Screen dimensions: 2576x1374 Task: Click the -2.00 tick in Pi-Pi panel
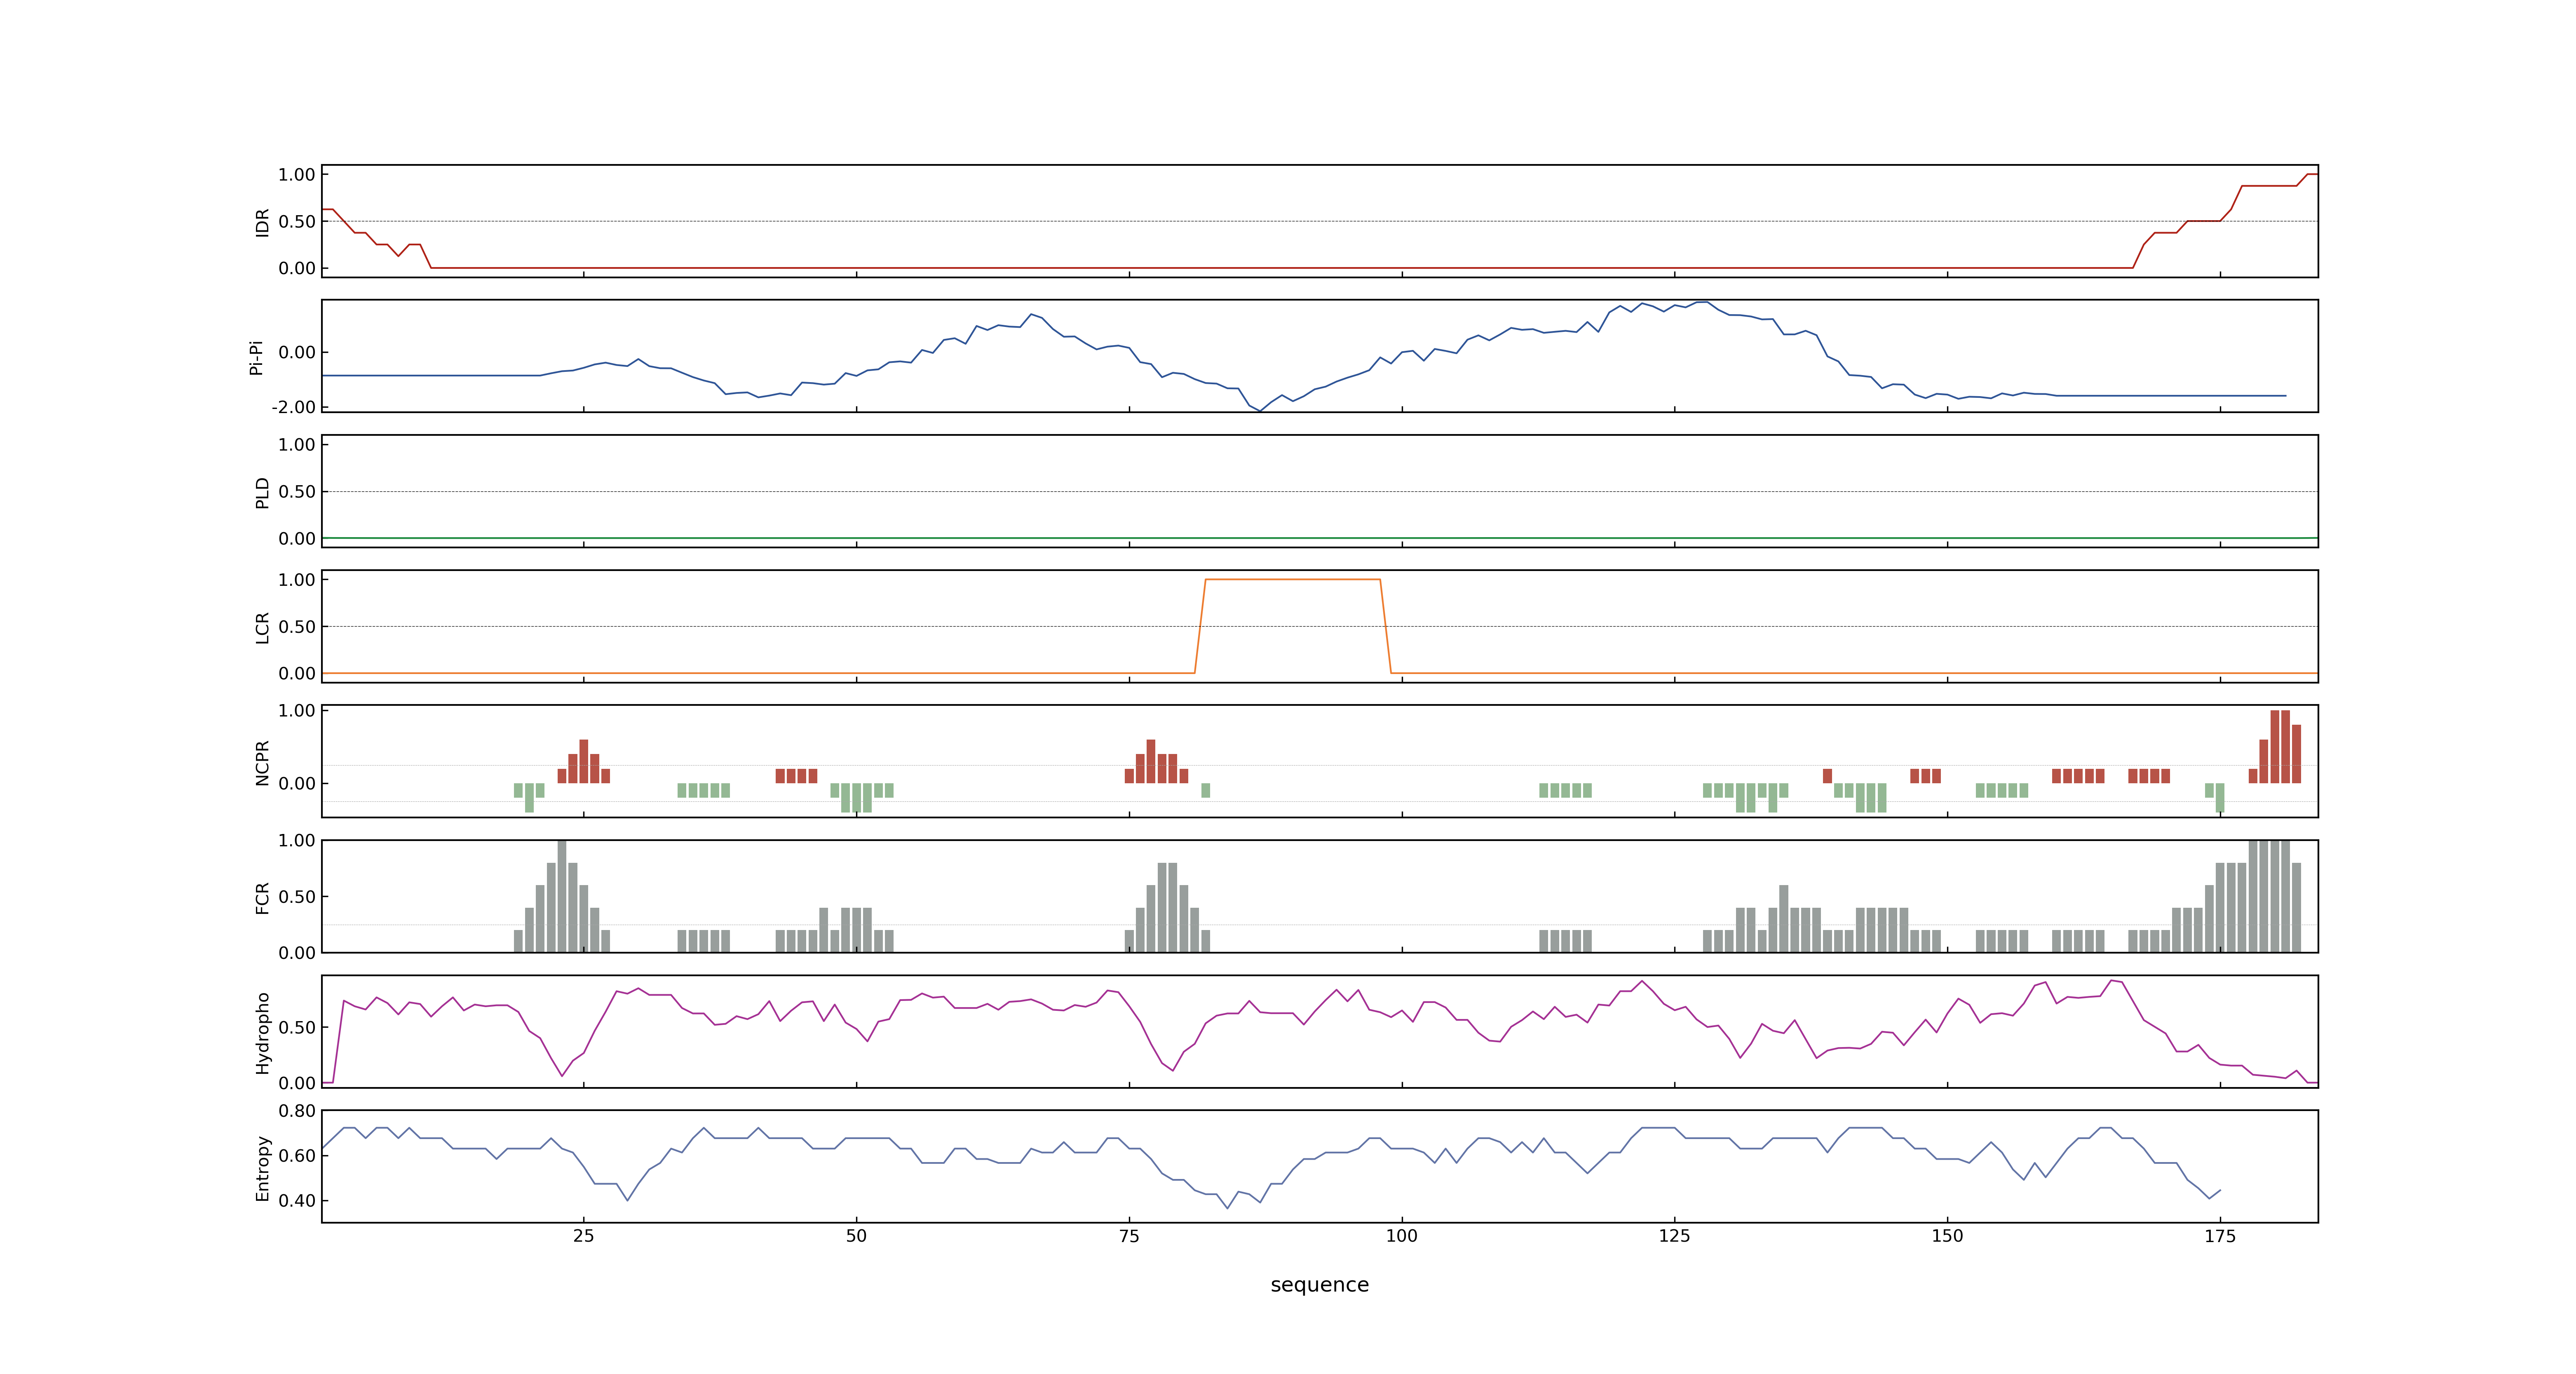(x=294, y=407)
